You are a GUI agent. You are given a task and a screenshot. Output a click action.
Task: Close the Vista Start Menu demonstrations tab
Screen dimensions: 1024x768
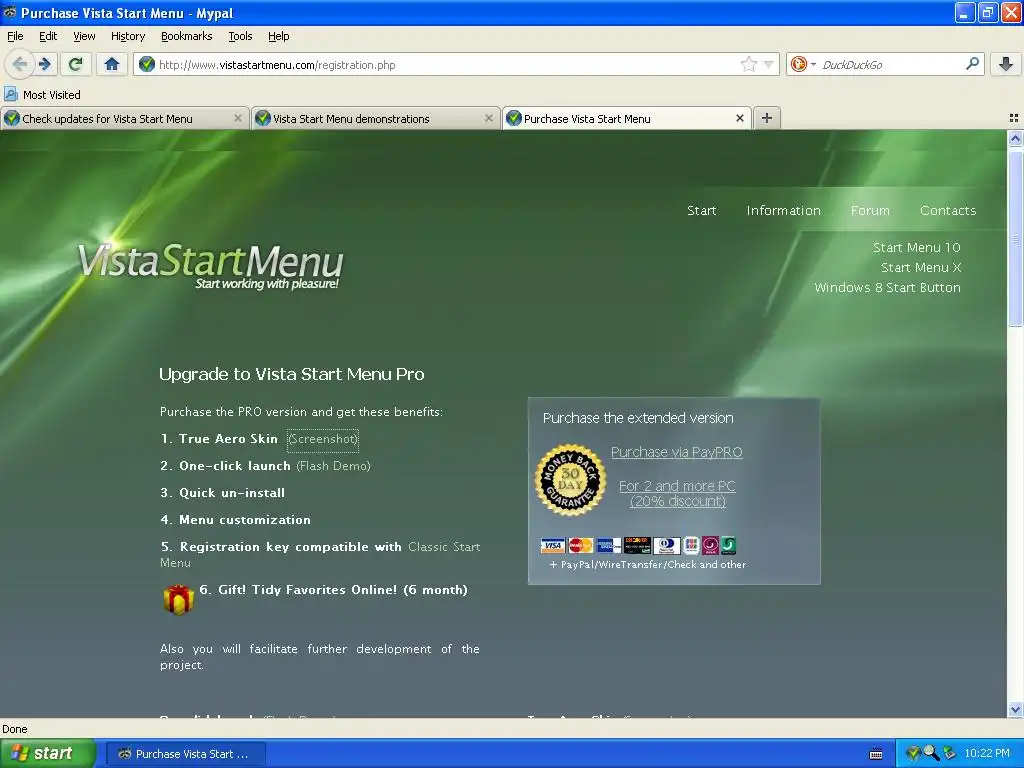(x=488, y=118)
